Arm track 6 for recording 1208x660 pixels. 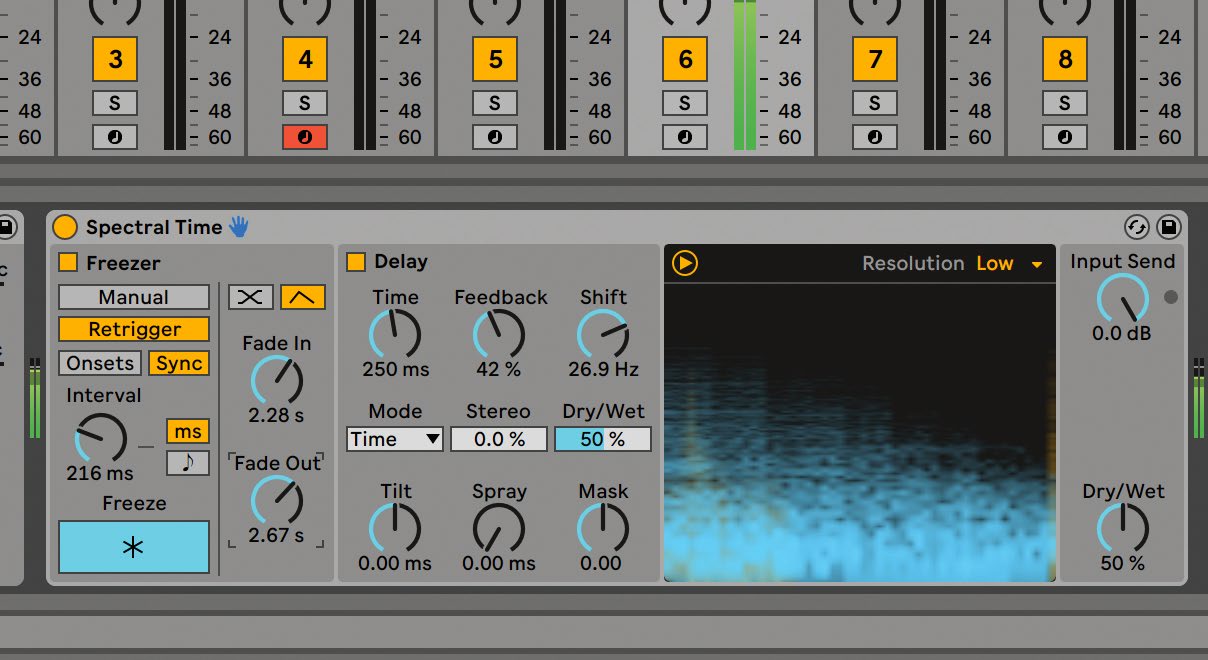[685, 137]
